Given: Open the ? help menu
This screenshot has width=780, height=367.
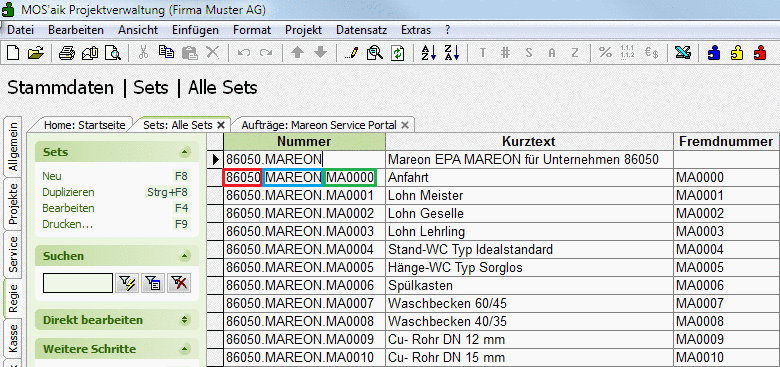Looking at the screenshot, I should coord(448,30).
